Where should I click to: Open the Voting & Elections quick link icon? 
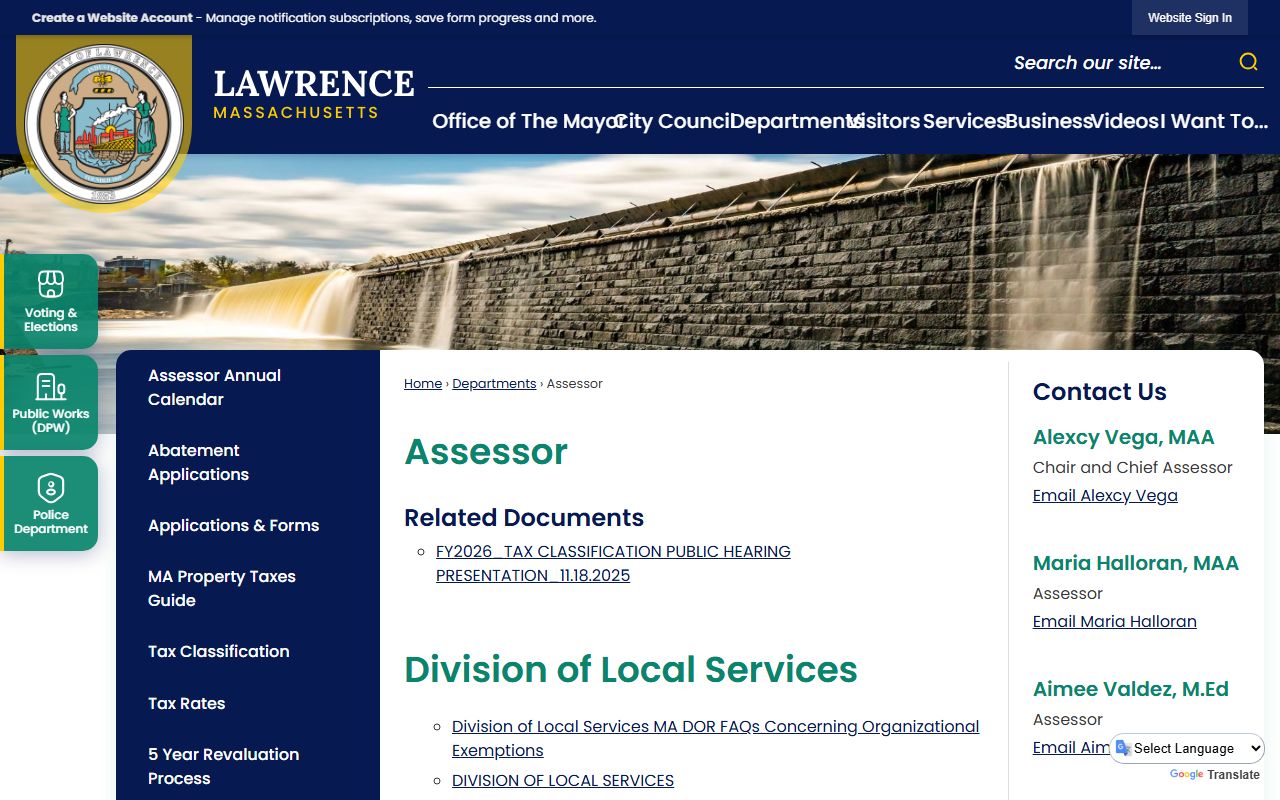tap(51, 301)
